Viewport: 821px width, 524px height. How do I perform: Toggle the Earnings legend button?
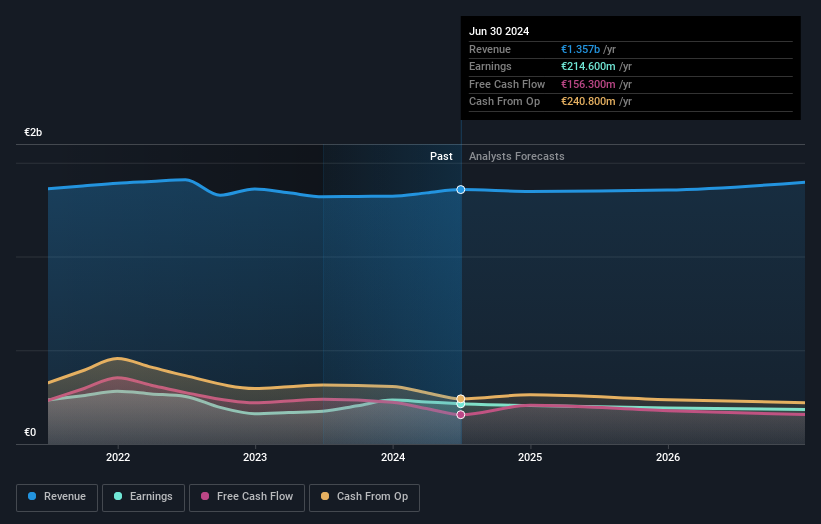(x=143, y=497)
